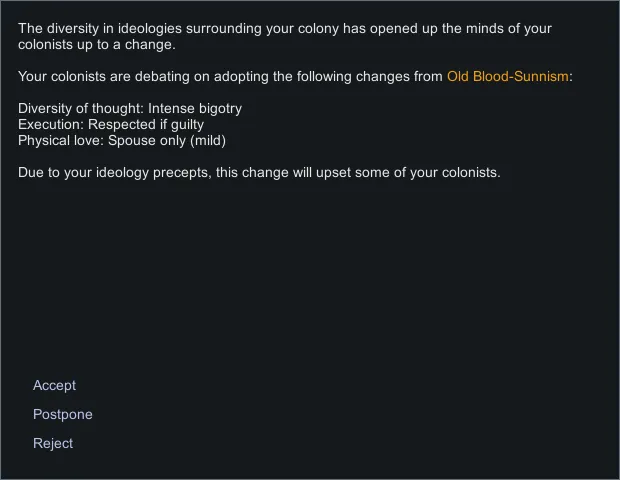This screenshot has height=480, width=620.
Task: Select the 'Intense bigotry' value text
Action: [195, 108]
